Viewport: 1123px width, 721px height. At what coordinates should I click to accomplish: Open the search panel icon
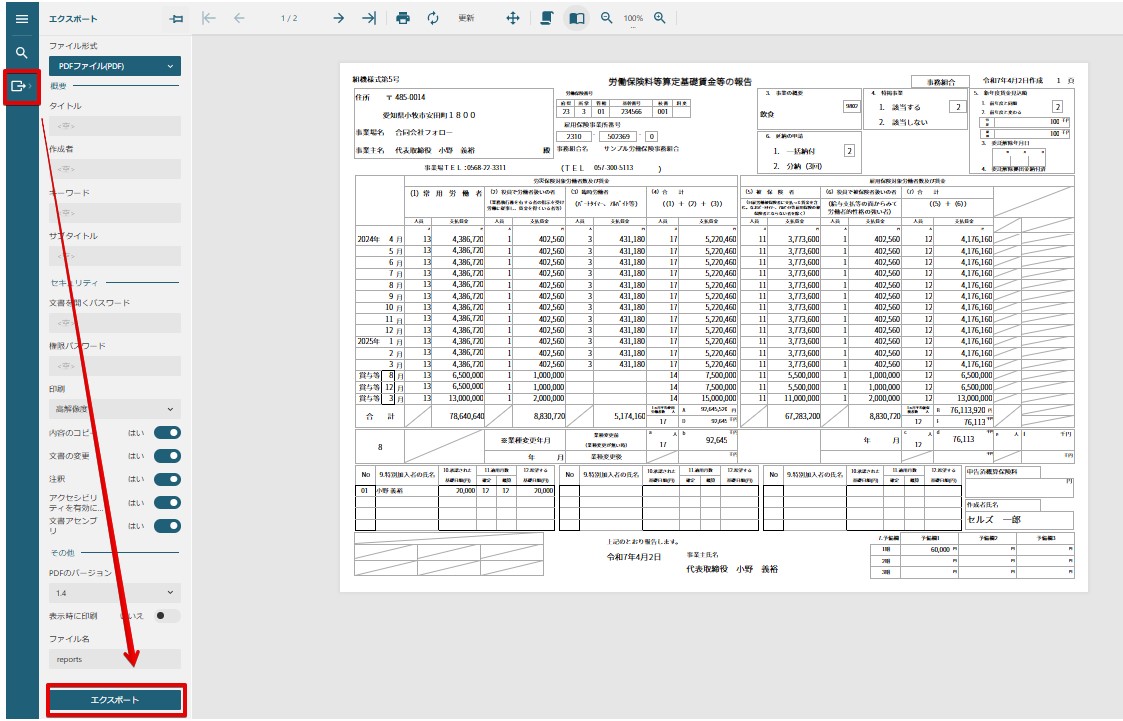coord(21,52)
